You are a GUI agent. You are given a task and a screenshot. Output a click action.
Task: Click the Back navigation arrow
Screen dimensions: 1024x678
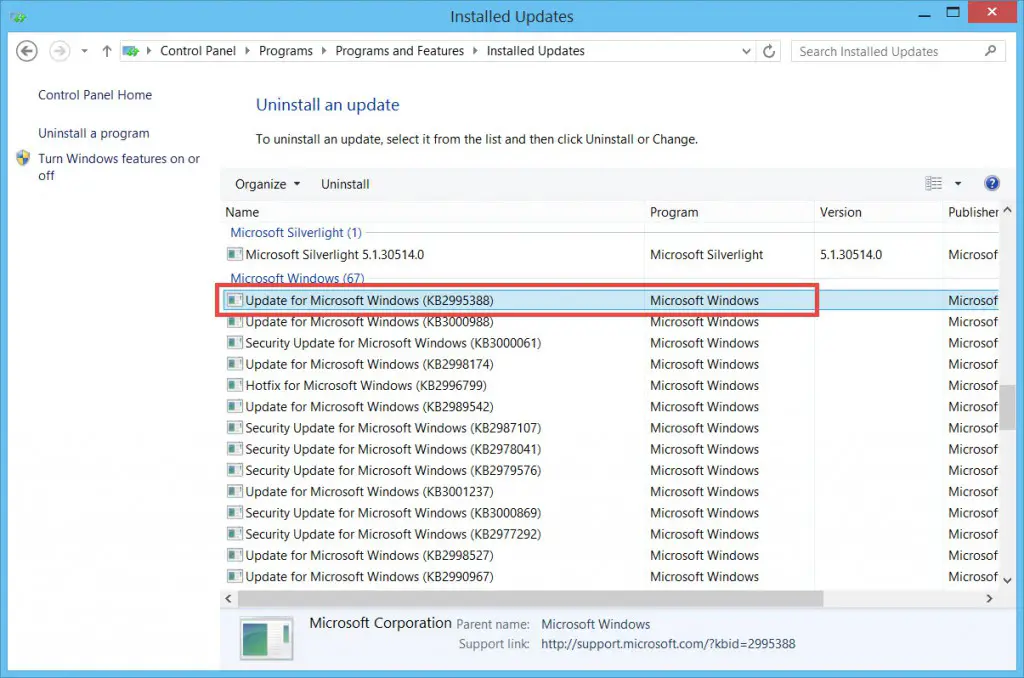(27, 51)
